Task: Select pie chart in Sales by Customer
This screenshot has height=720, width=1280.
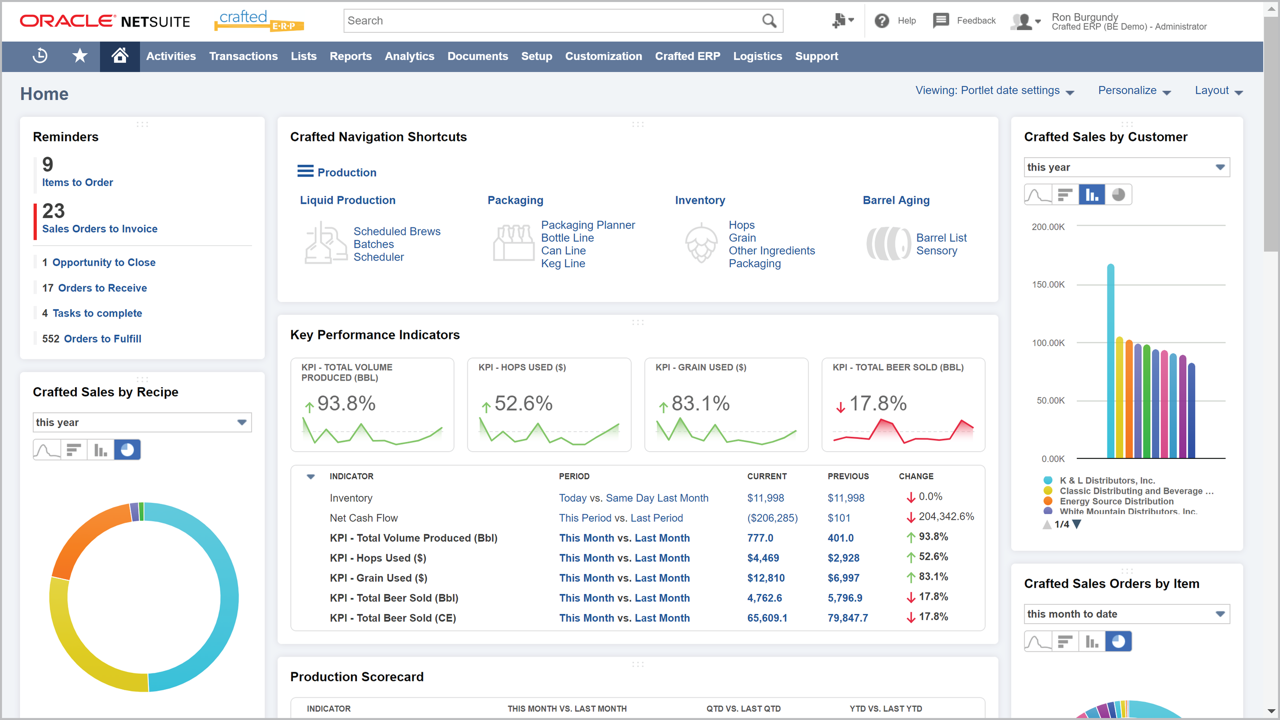Action: pyautogui.click(x=1118, y=195)
